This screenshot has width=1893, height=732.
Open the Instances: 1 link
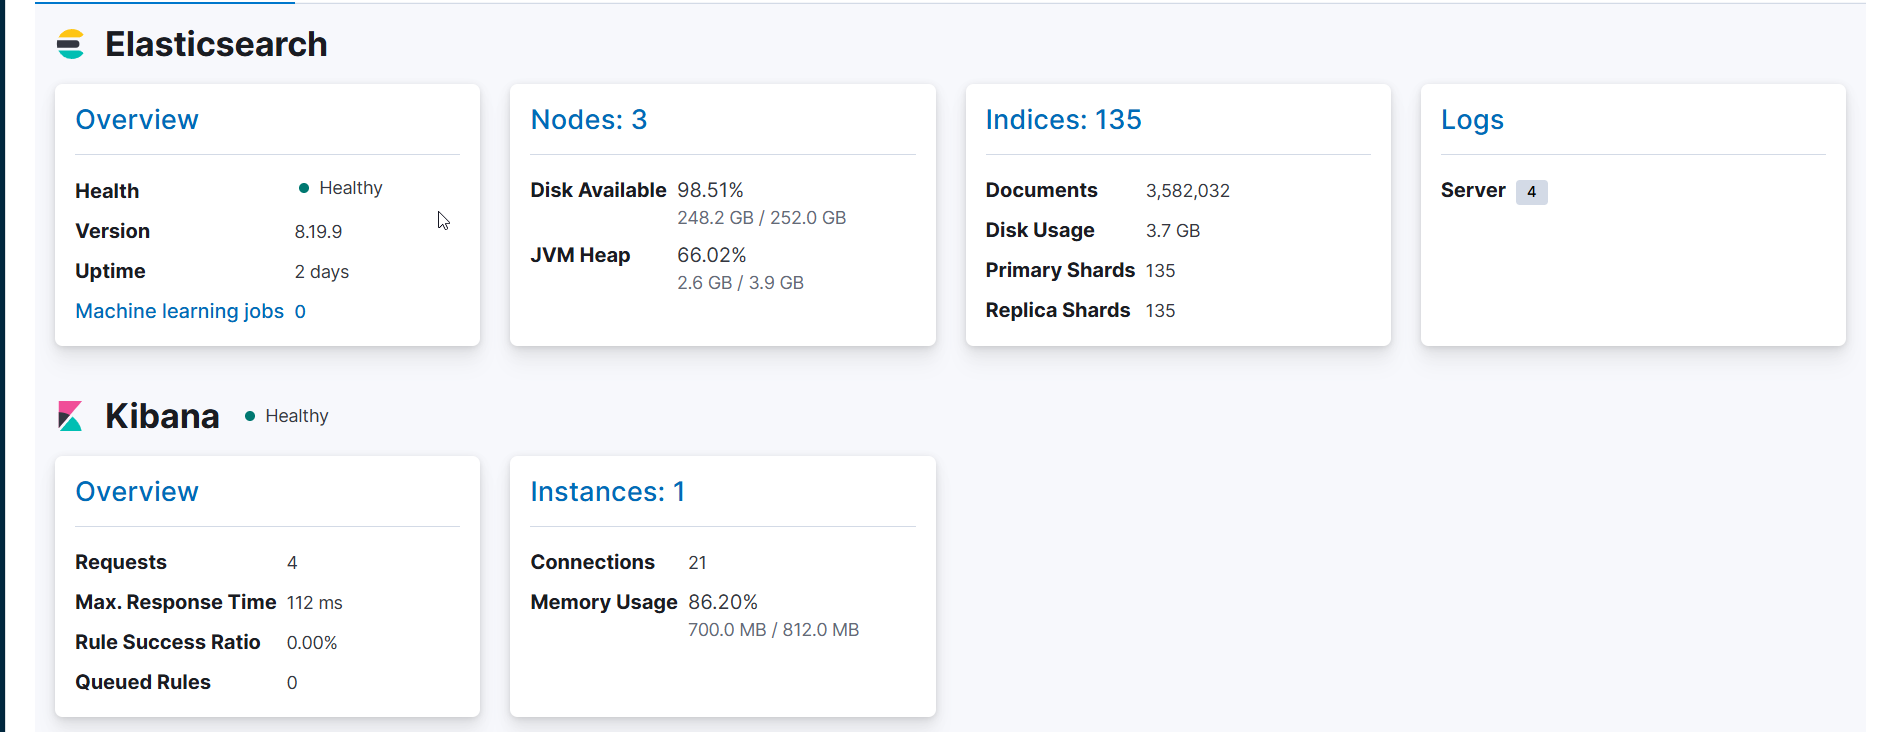(x=607, y=492)
